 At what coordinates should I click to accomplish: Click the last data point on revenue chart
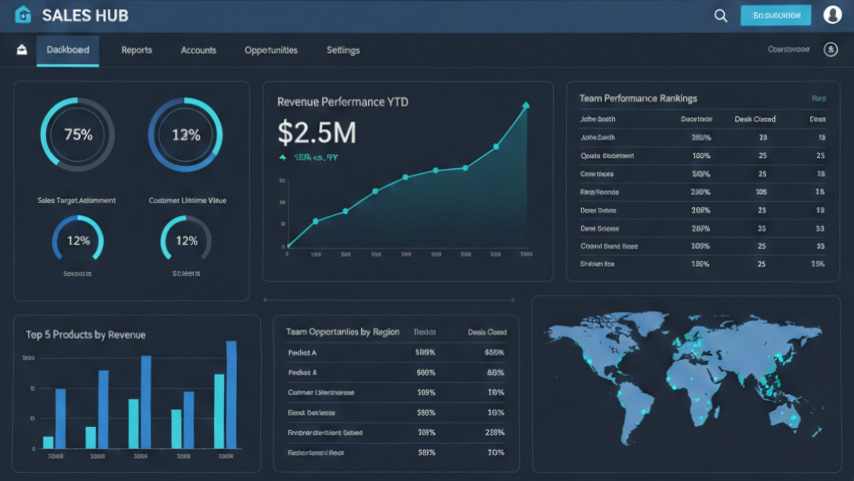[526, 105]
